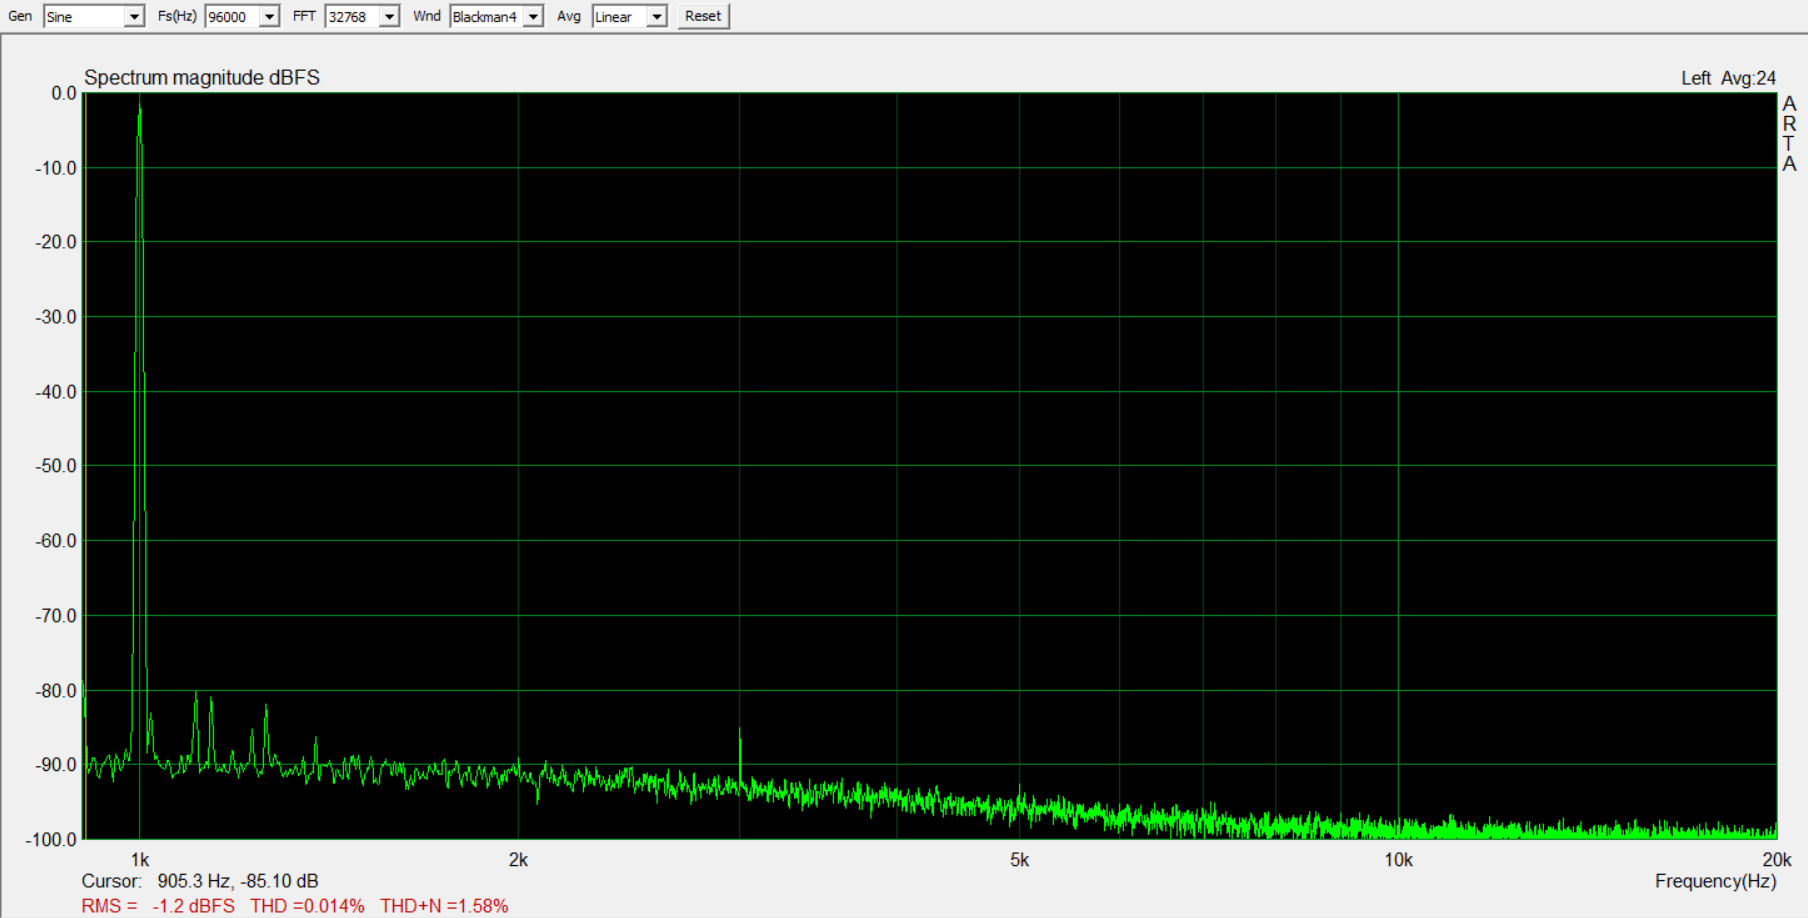This screenshot has height=918, width=1808.
Task: Click the 0.0 dB axis label
Action: coord(64,93)
